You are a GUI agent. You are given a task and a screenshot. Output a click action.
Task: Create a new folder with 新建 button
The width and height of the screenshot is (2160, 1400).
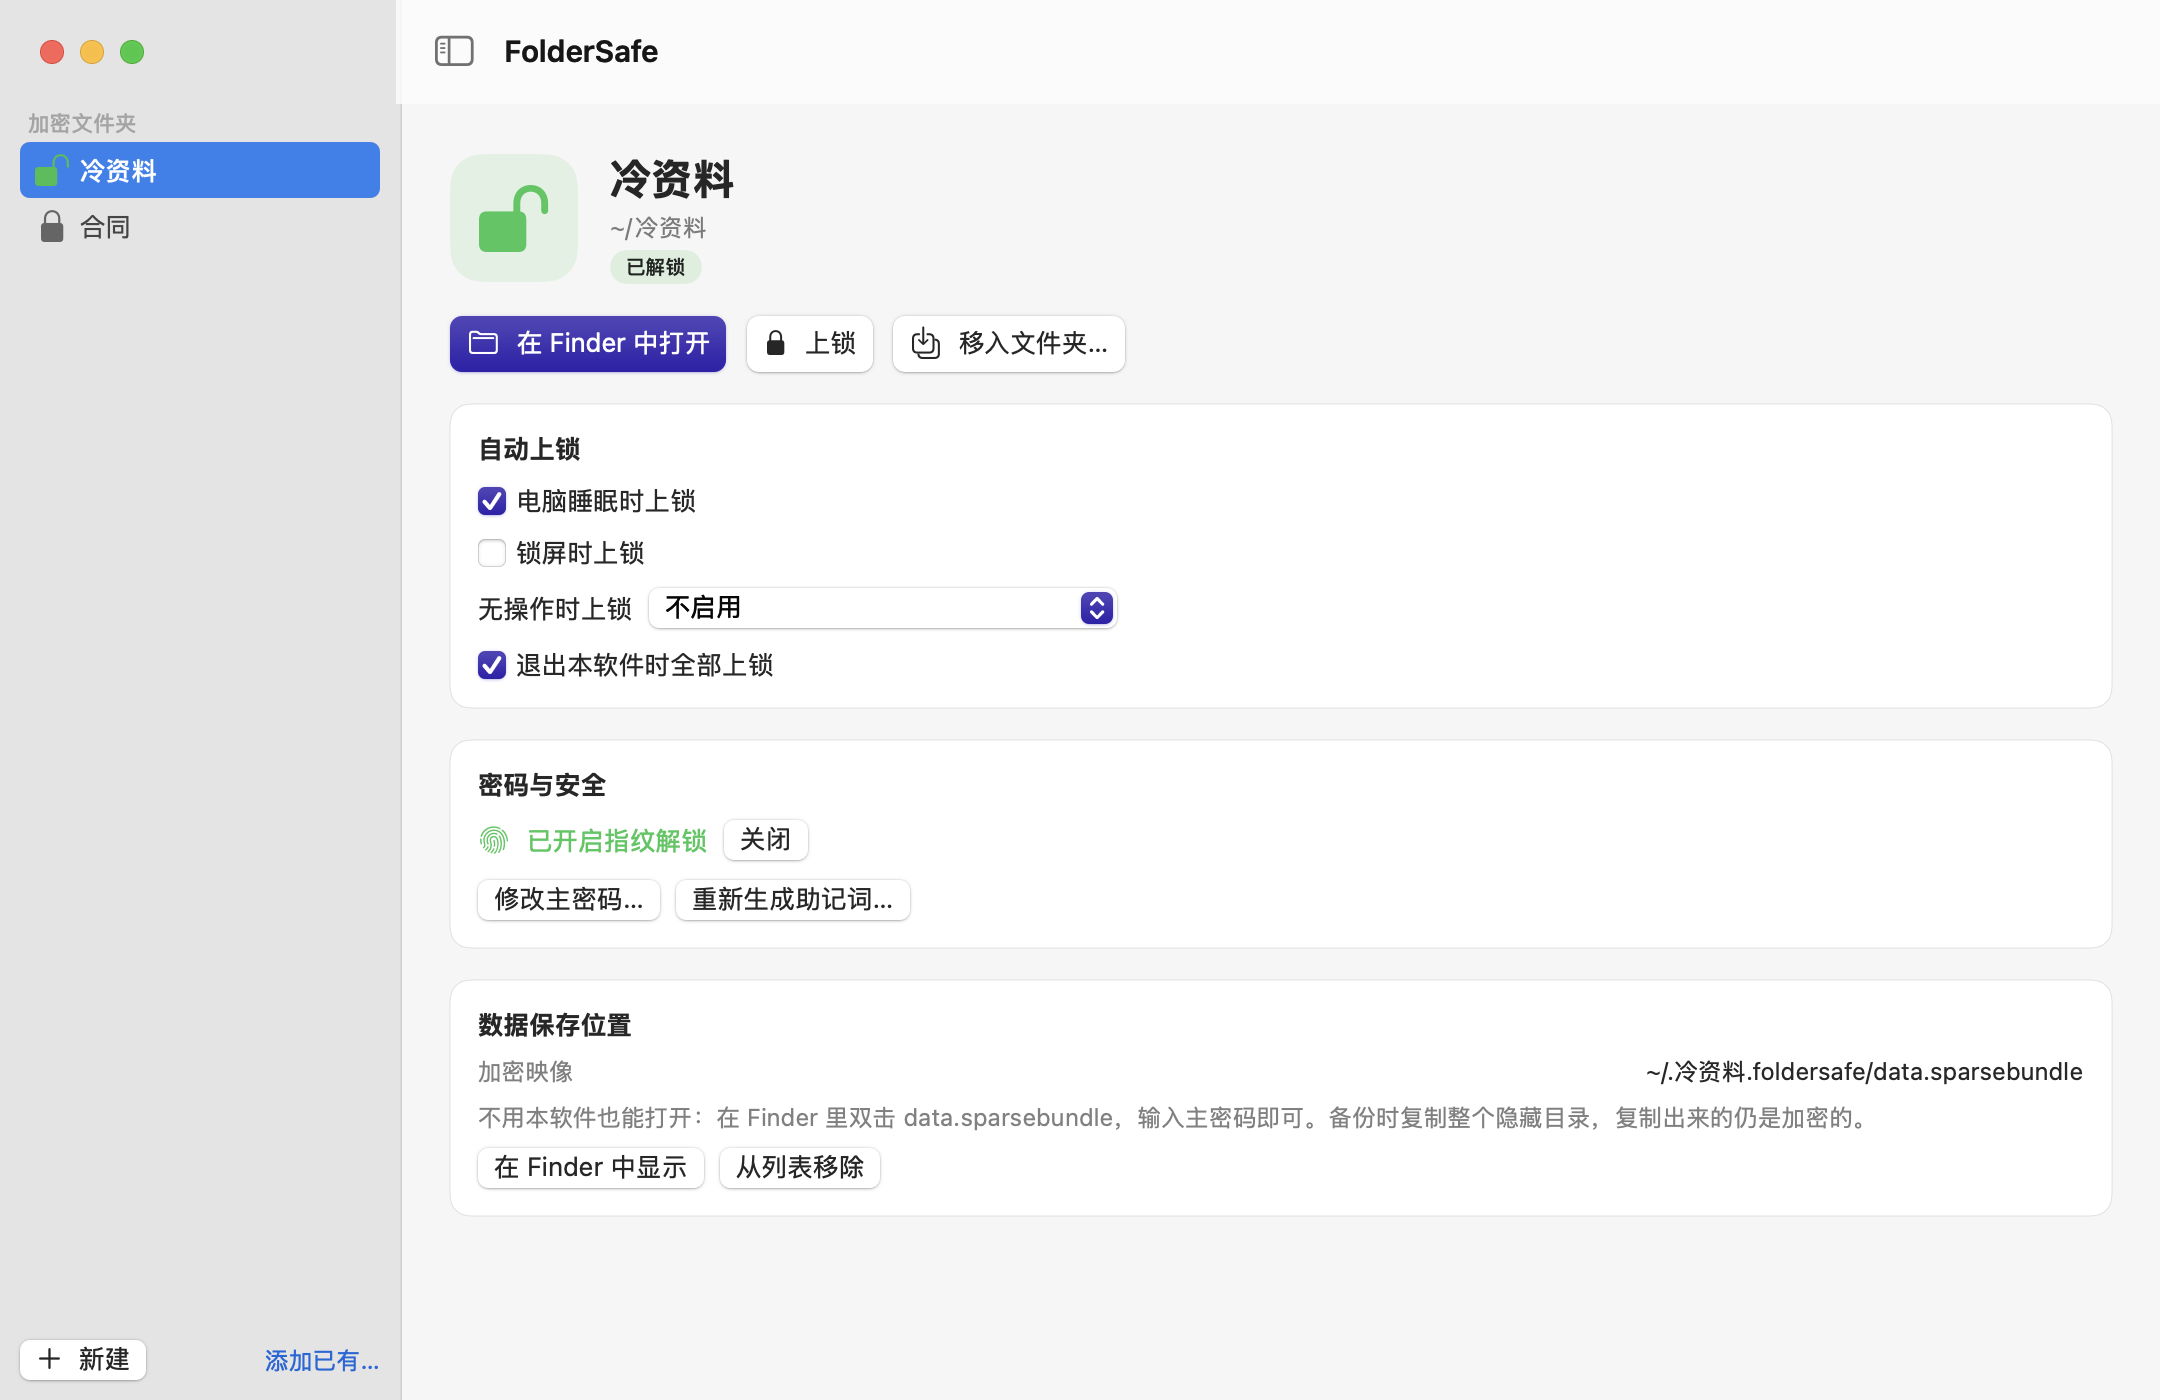(83, 1360)
